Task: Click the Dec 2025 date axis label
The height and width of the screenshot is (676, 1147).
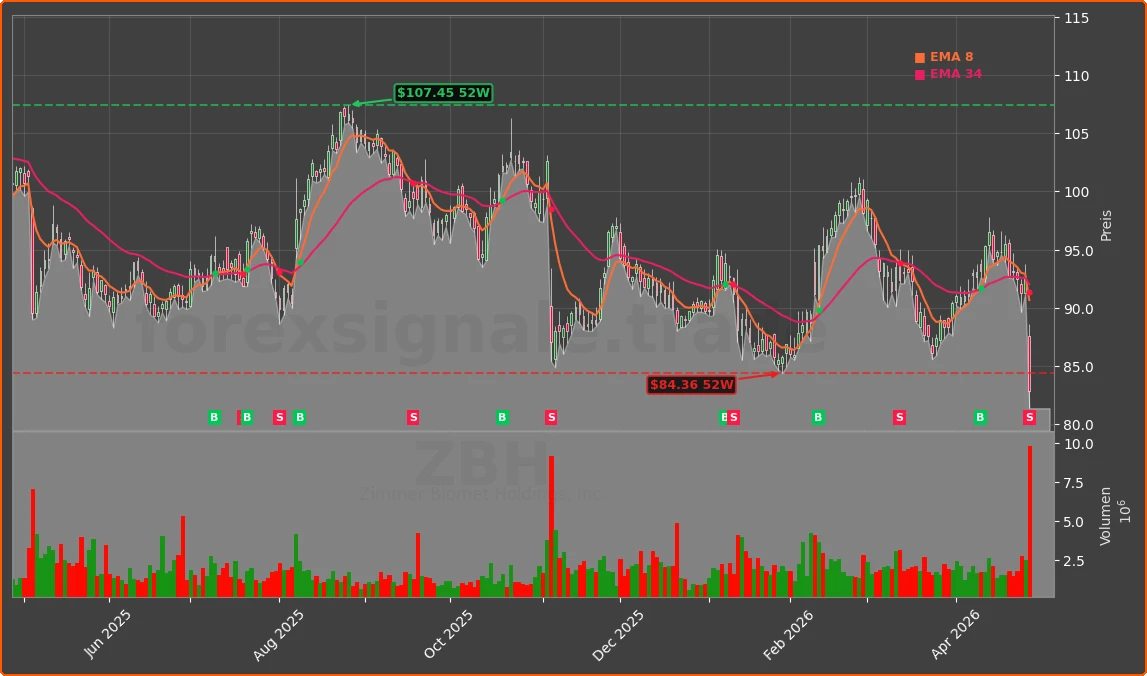Action: [x=618, y=634]
